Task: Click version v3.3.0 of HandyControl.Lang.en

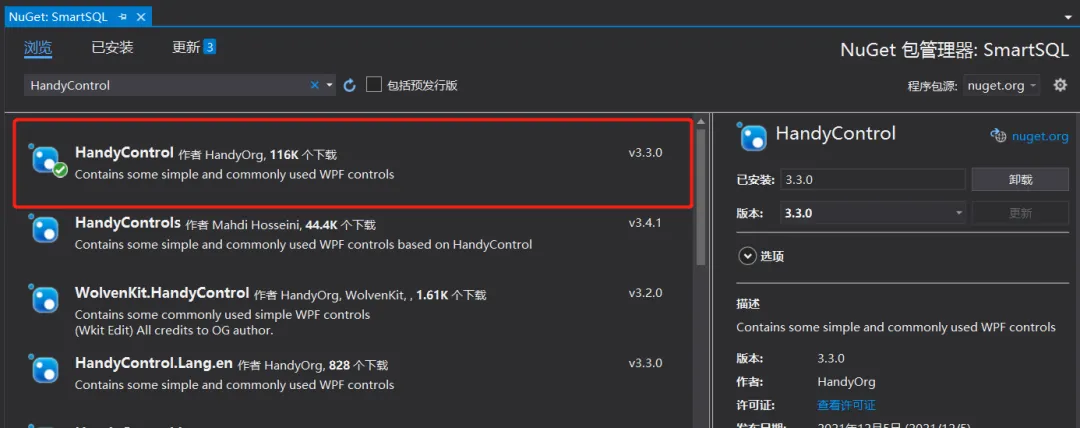Action: 645,363
